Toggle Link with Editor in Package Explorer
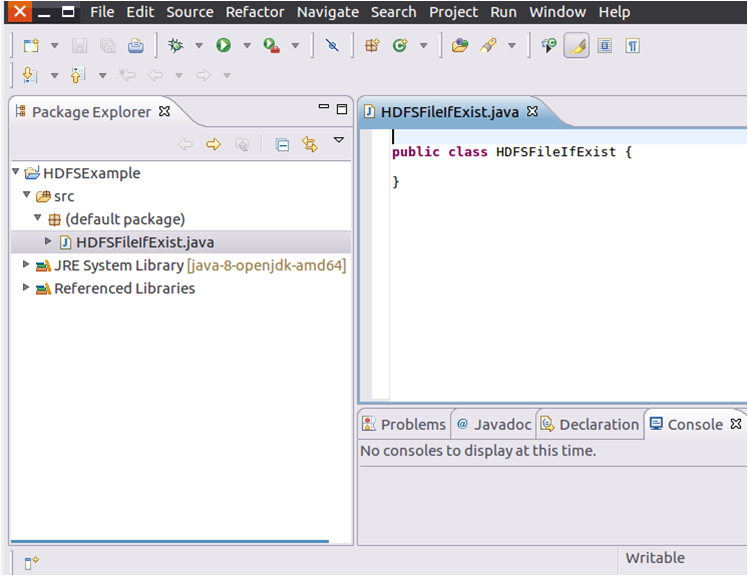The image size is (748, 576). pyautogui.click(x=310, y=145)
